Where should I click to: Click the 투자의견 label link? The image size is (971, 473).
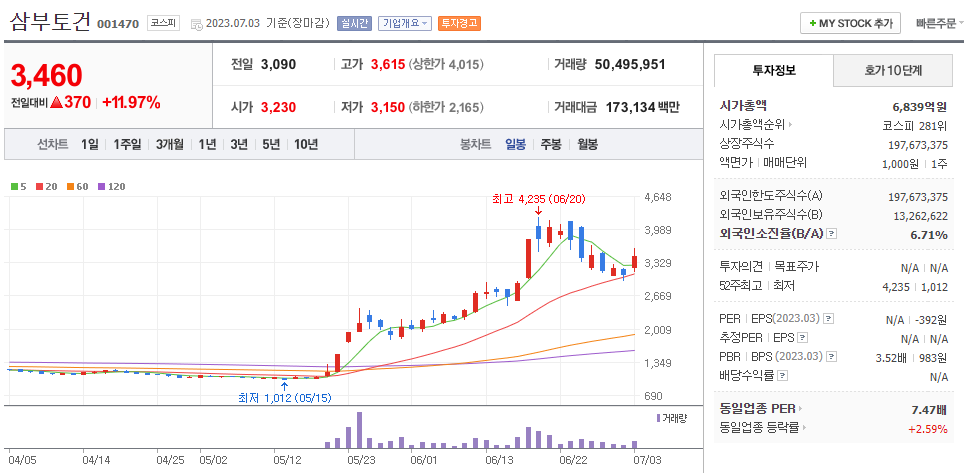pyautogui.click(x=740, y=267)
